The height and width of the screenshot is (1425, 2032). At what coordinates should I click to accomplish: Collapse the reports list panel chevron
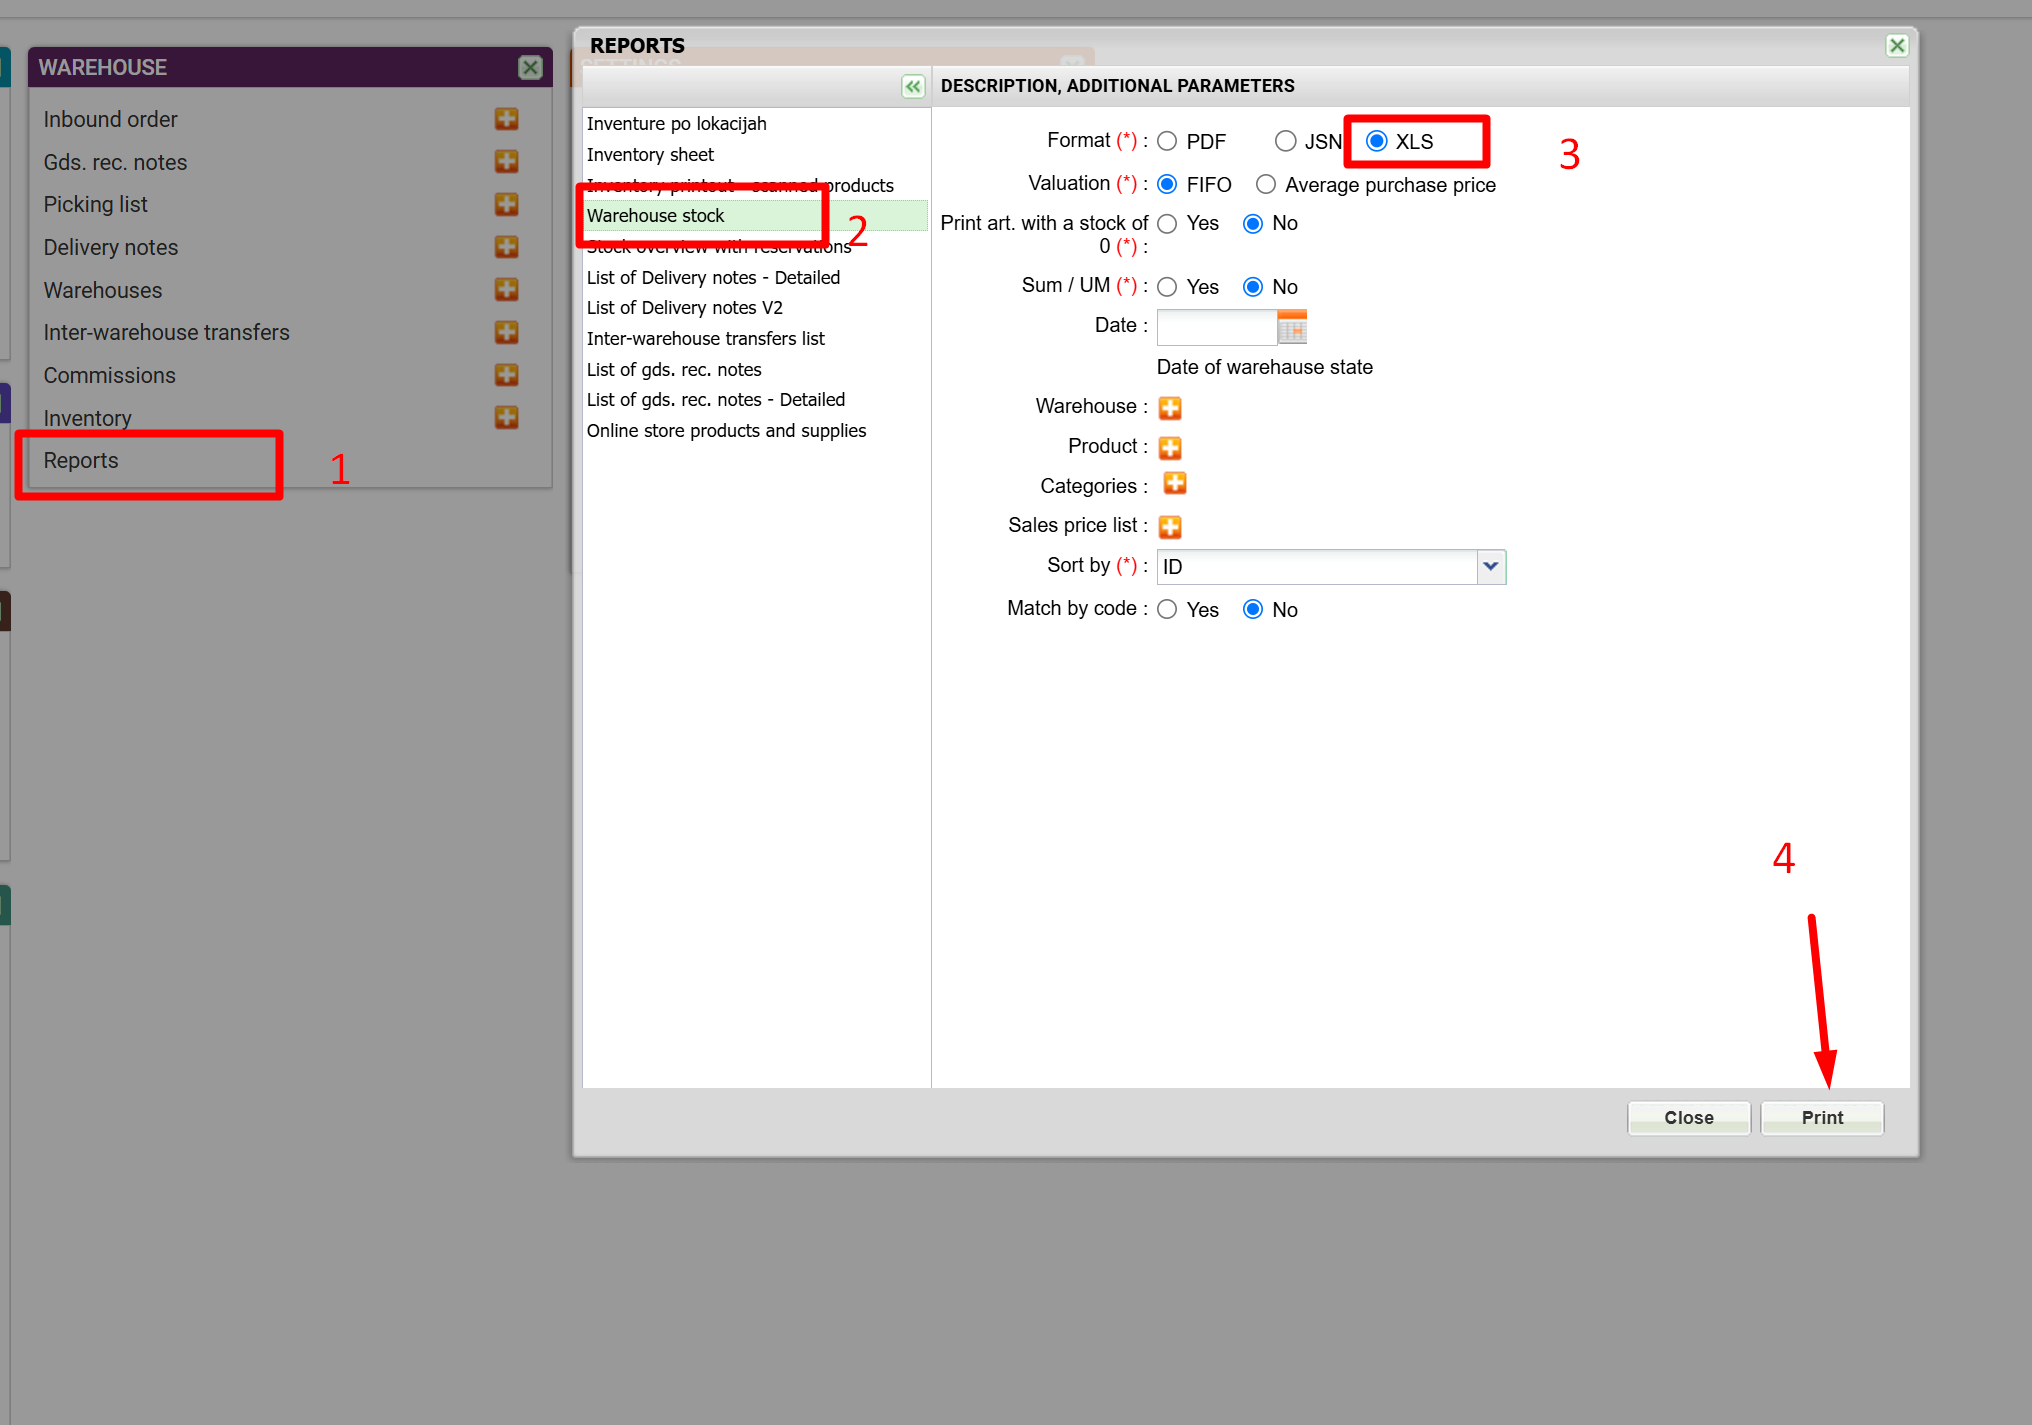click(x=912, y=87)
